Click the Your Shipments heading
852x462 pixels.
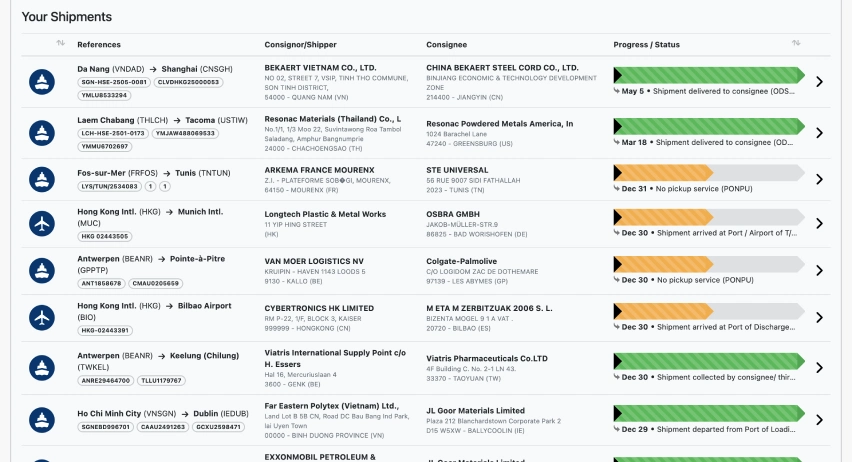(67, 17)
